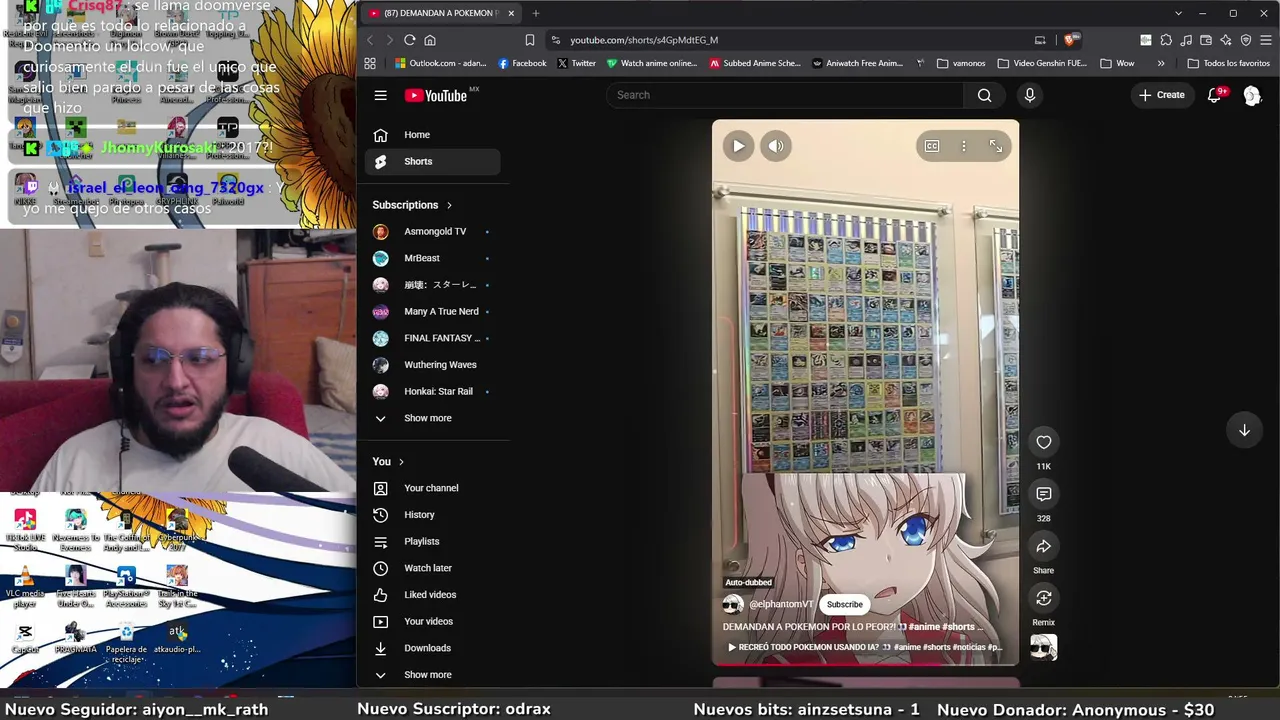This screenshot has height=720, width=1280.
Task: Open the sound used avatar thumbnail
Action: pos(1043,647)
